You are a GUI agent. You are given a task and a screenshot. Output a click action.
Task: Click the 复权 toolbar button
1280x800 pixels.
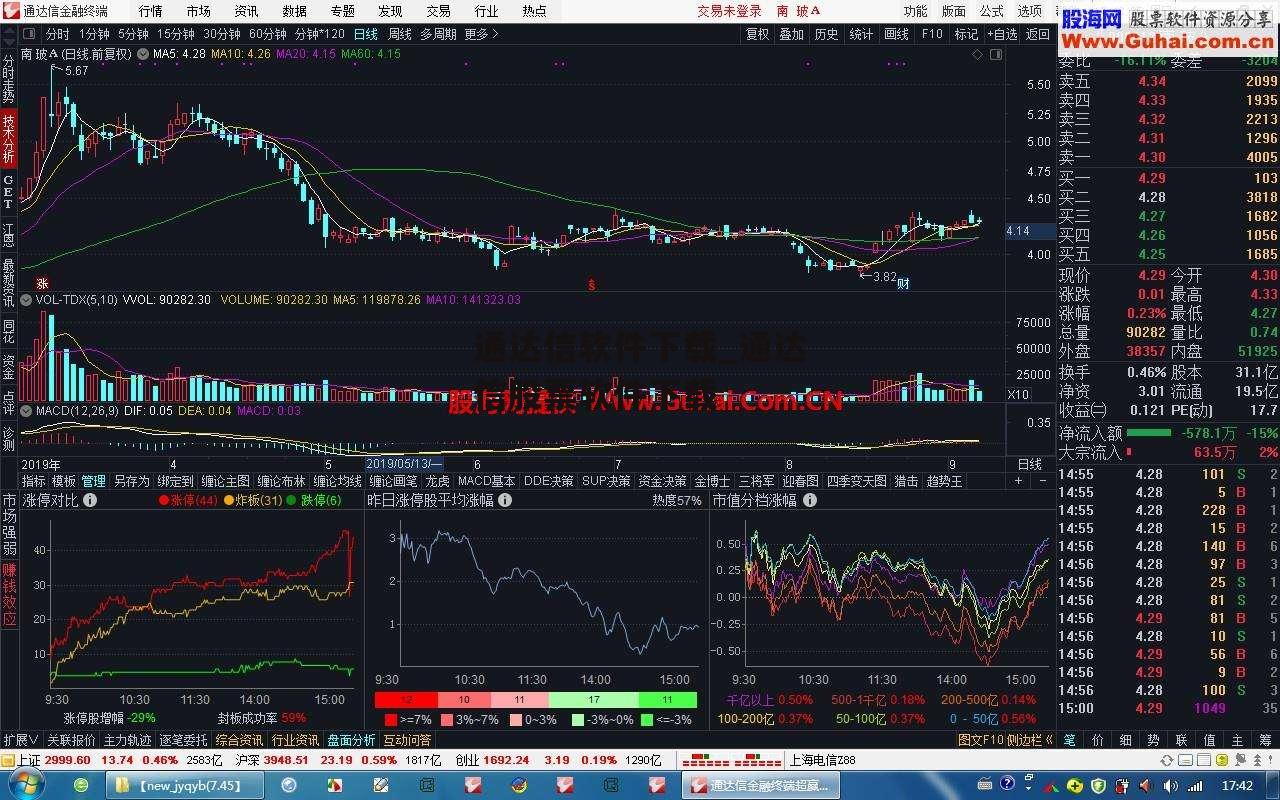pyautogui.click(x=757, y=33)
